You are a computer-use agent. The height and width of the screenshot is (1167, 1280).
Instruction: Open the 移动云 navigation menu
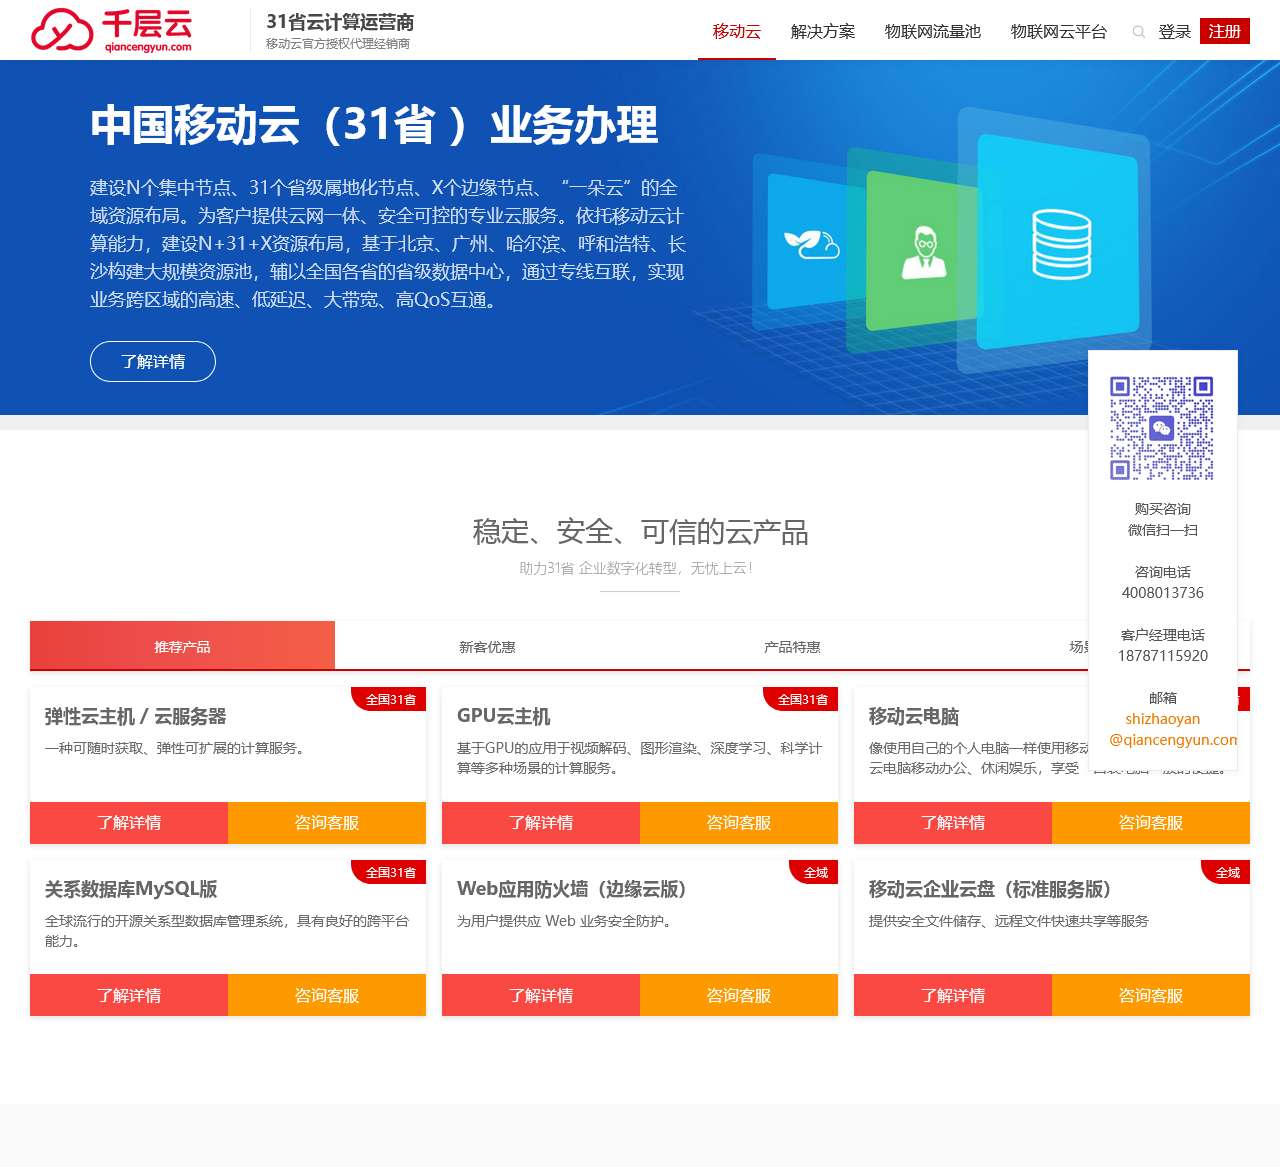(736, 32)
